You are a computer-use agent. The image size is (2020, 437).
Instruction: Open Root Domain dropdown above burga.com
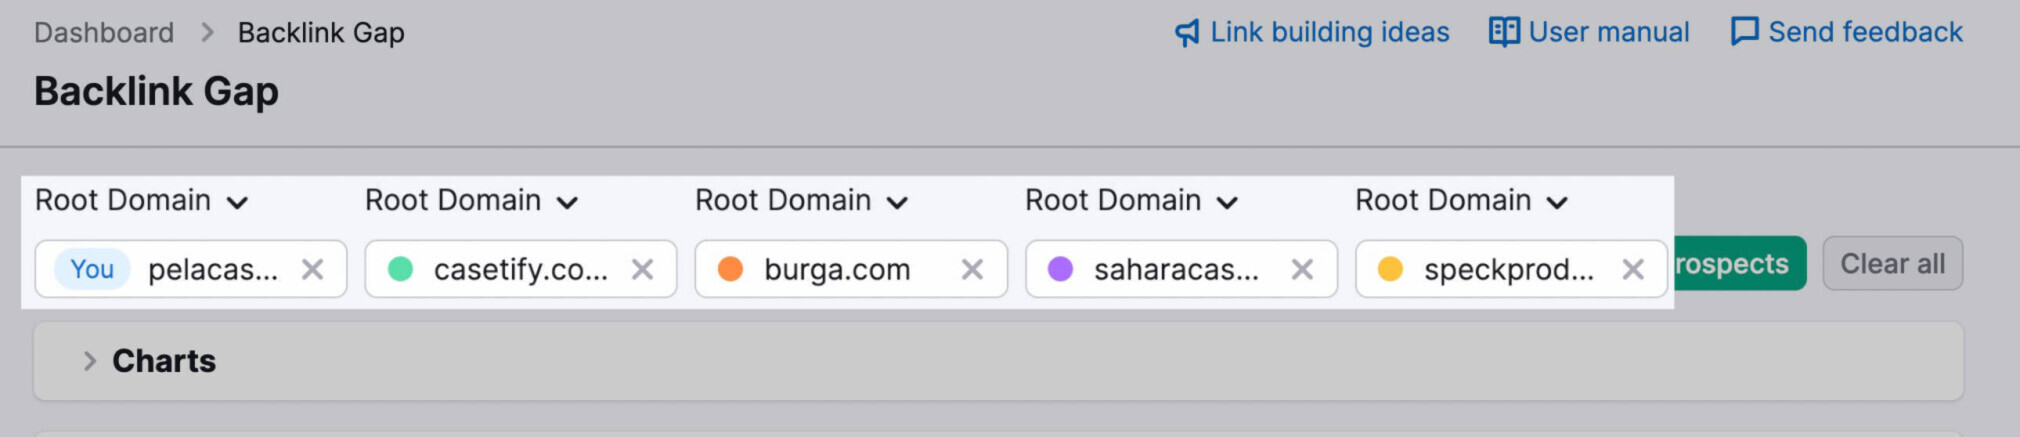(801, 201)
